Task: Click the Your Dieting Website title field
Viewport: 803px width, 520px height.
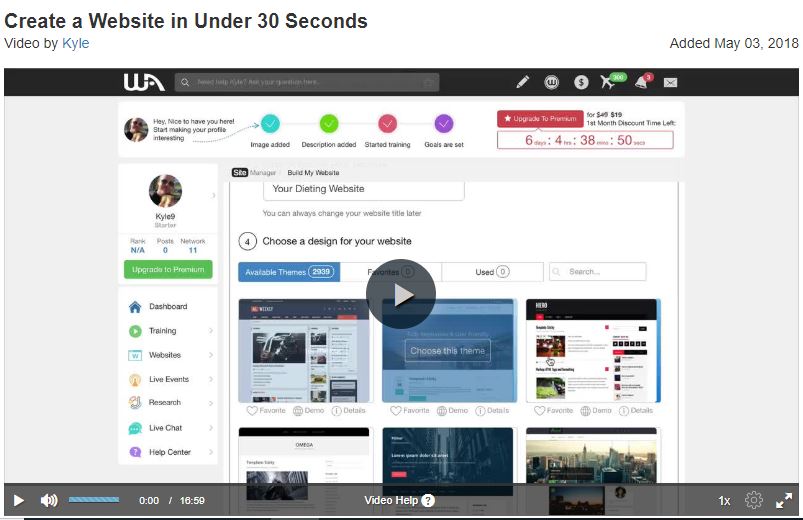Action: (364, 189)
